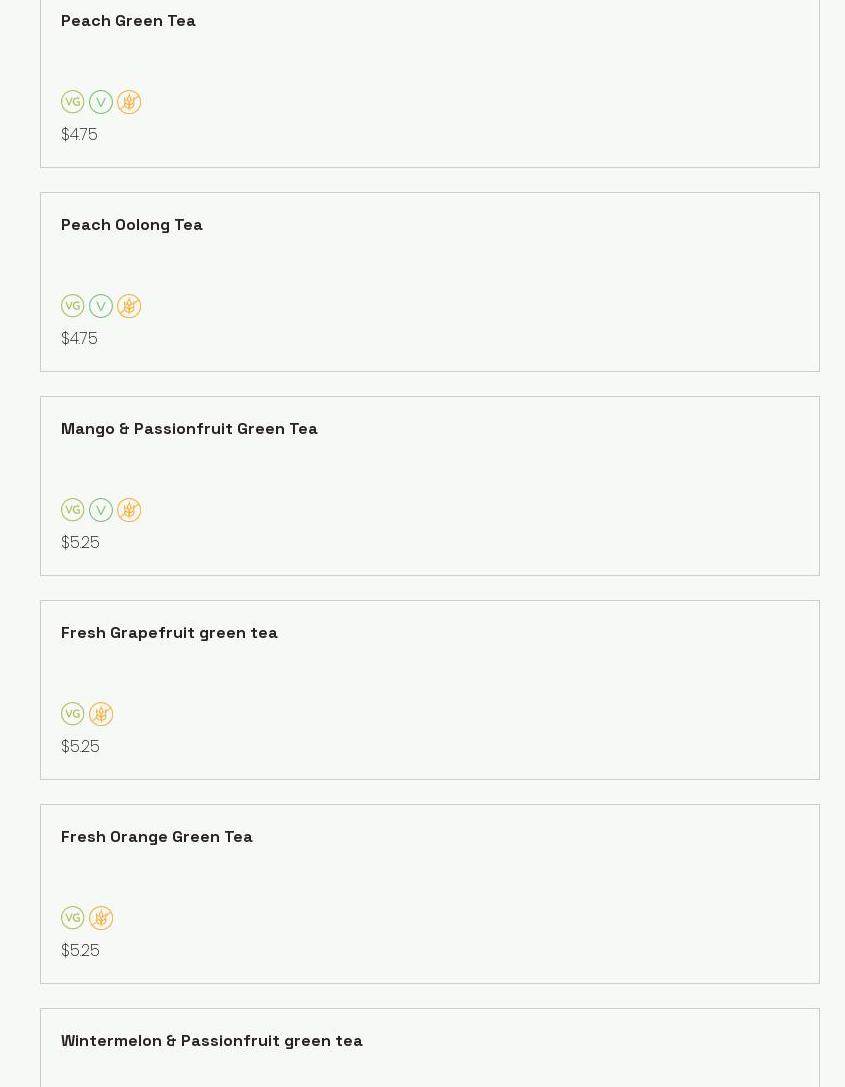Image resolution: width=845 pixels, height=1087 pixels.
Task: Click the vegan icon under Fresh Orange Green Tea
Action: (73, 918)
